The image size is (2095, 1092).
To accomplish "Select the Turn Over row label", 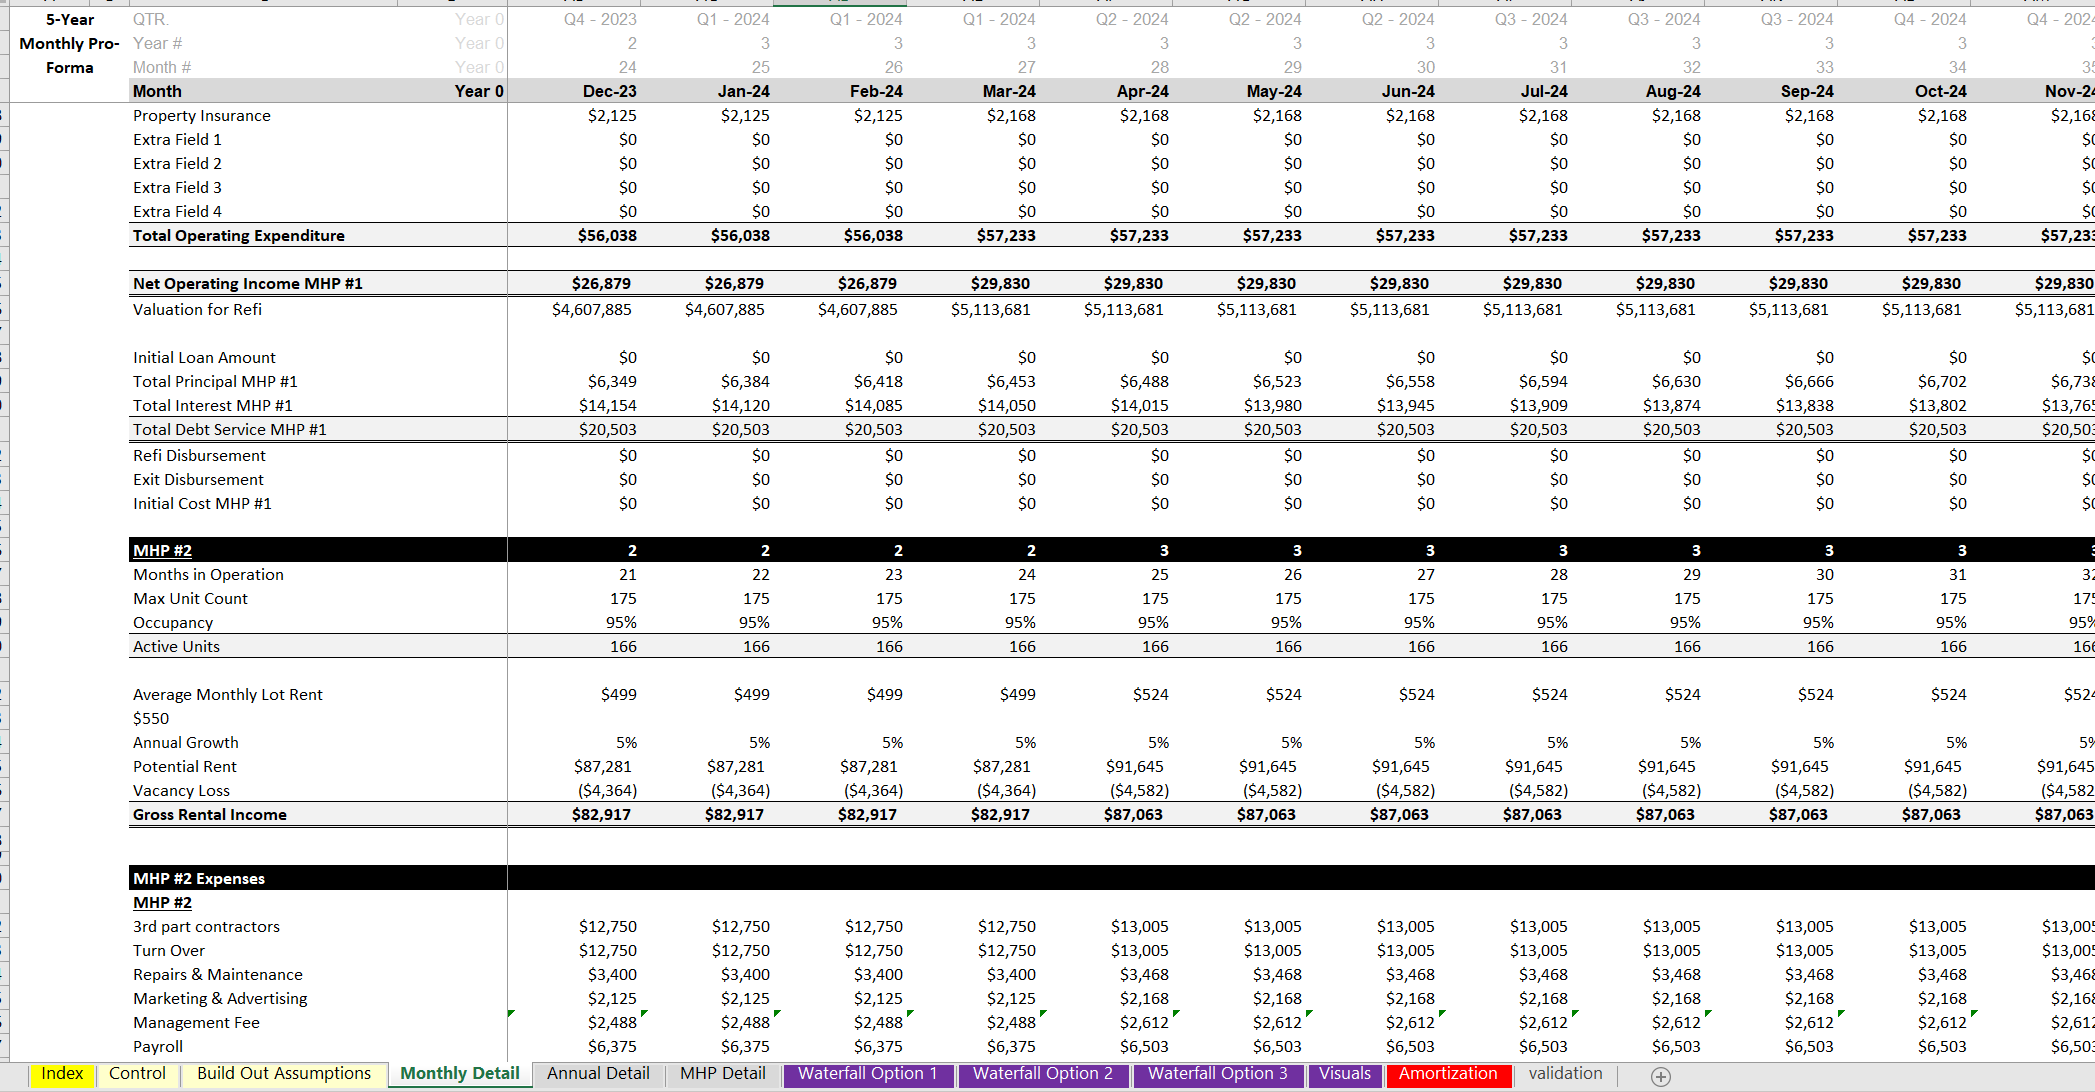I will [169, 951].
